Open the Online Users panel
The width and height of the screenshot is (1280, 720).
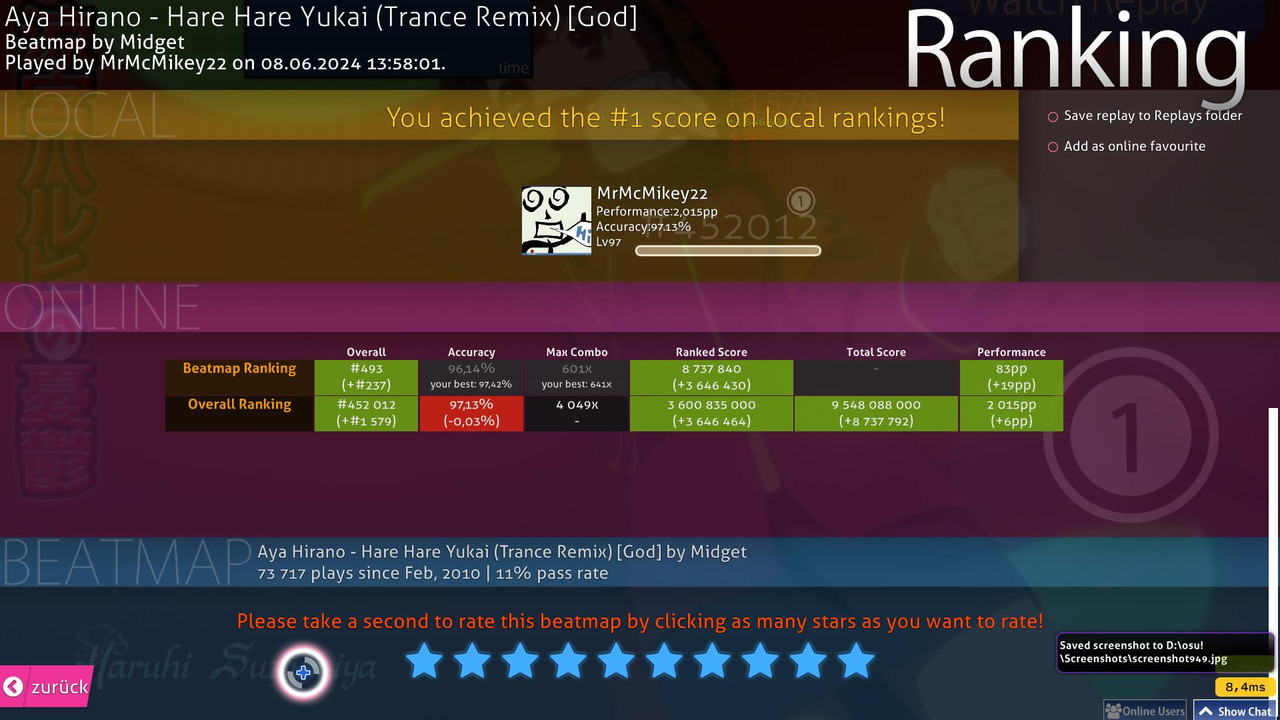coord(1145,710)
